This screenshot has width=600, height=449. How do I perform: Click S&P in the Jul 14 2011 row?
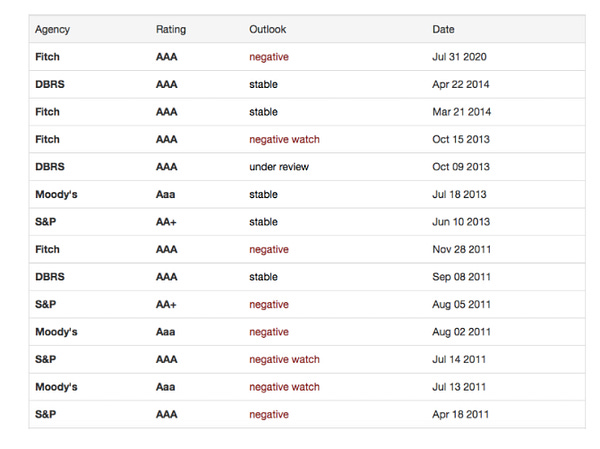point(46,359)
